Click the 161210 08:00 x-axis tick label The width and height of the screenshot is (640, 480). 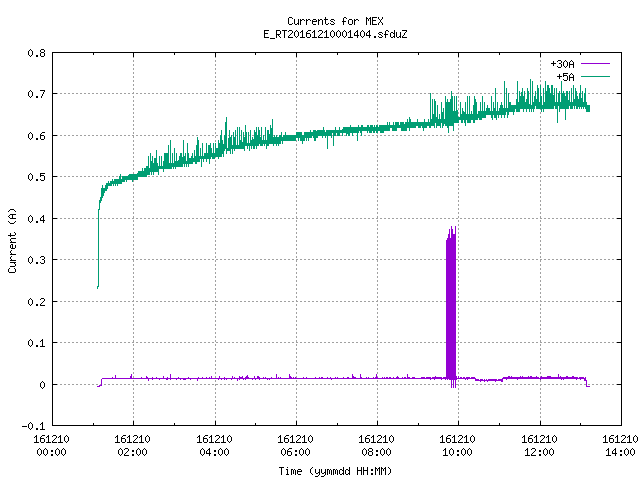pyautogui.click(x=376, y=446)
